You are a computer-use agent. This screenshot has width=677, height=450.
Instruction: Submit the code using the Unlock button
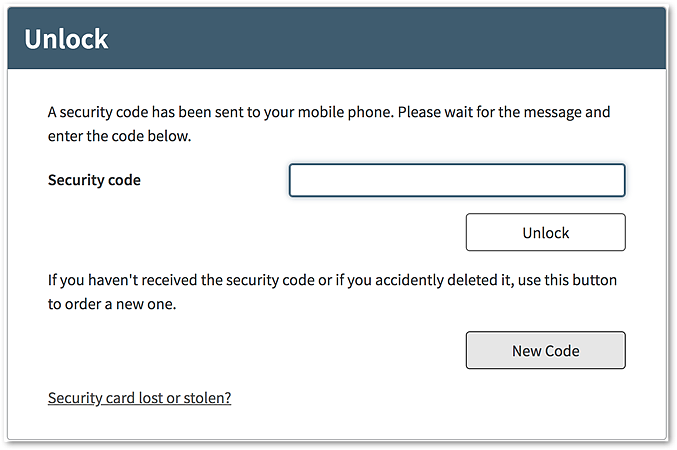545,233
